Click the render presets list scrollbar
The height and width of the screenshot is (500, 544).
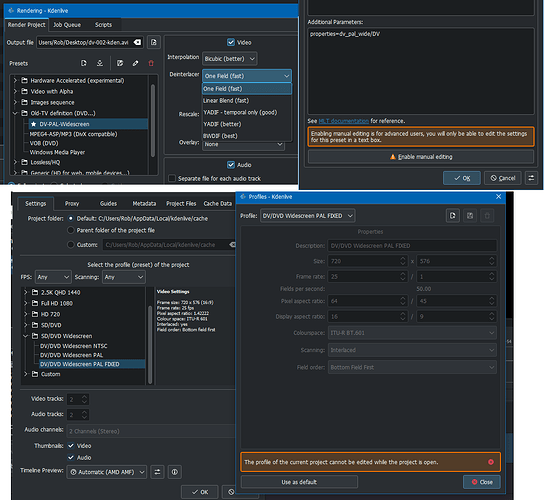[x=153, y=120]
